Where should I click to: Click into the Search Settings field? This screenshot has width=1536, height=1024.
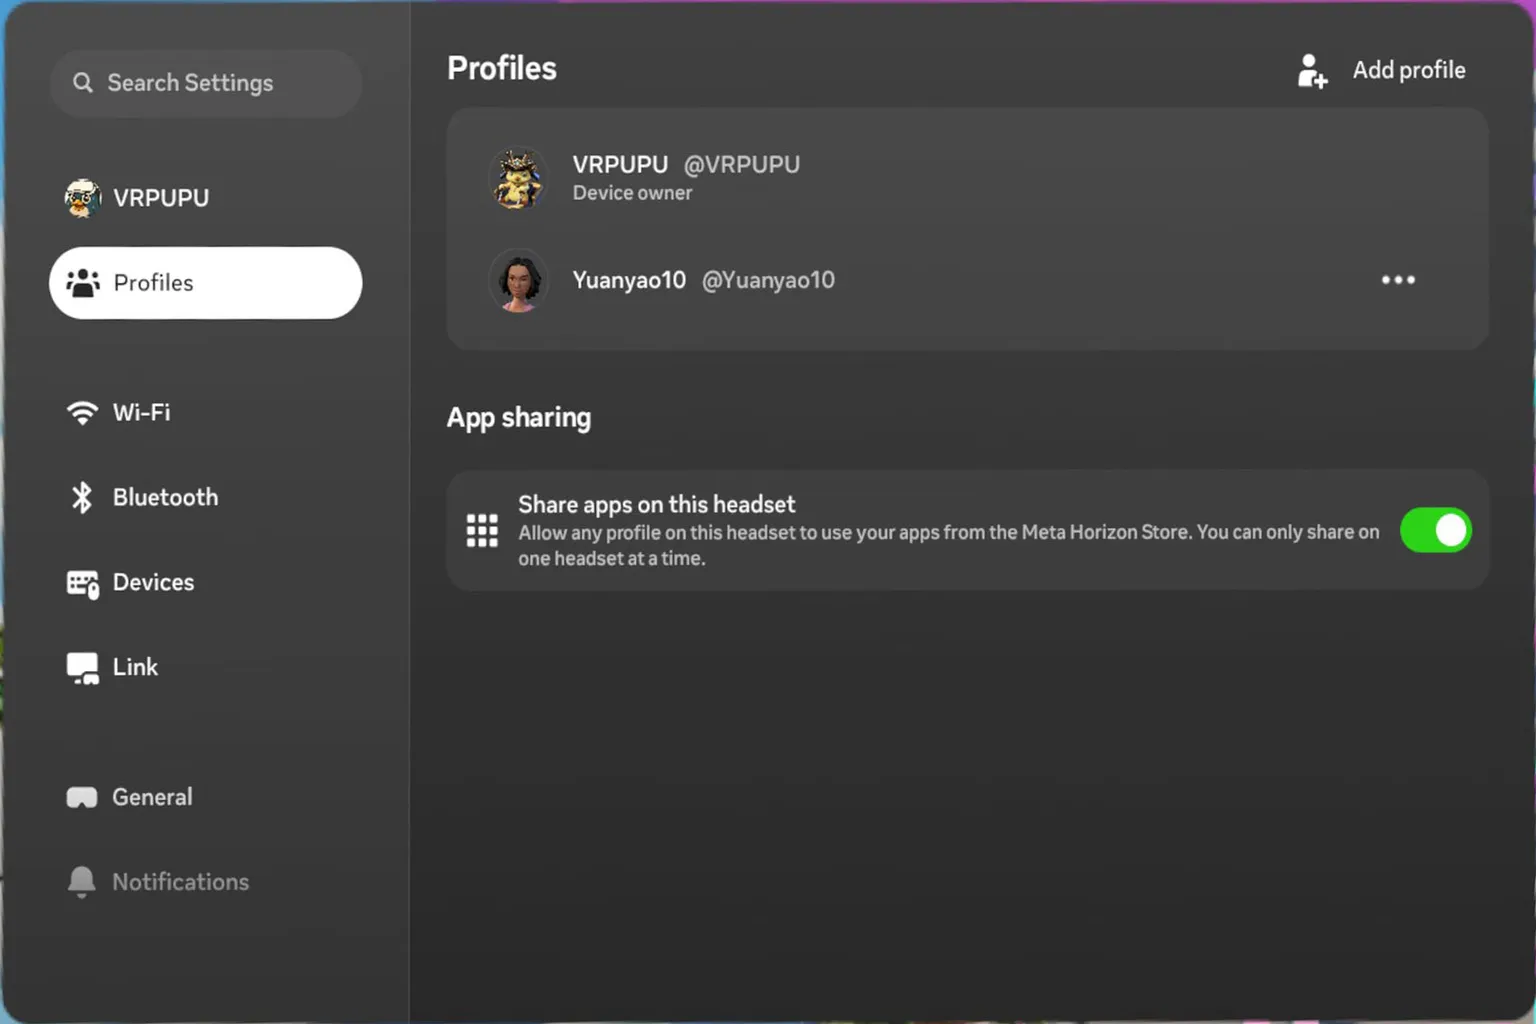(x=206, y=83)
